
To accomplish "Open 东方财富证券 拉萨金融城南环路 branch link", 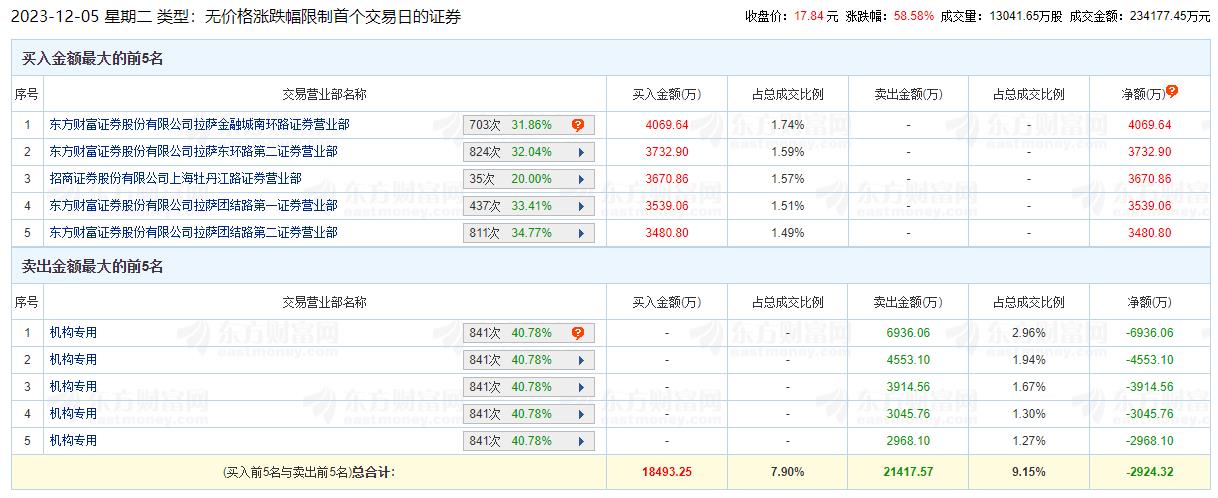I will [199, 125].
